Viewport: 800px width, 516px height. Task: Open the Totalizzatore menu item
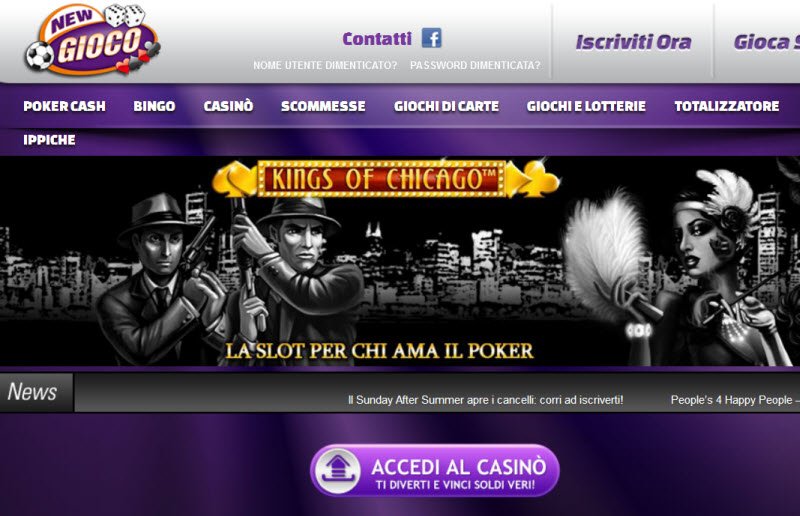click(x=727, y=106)
